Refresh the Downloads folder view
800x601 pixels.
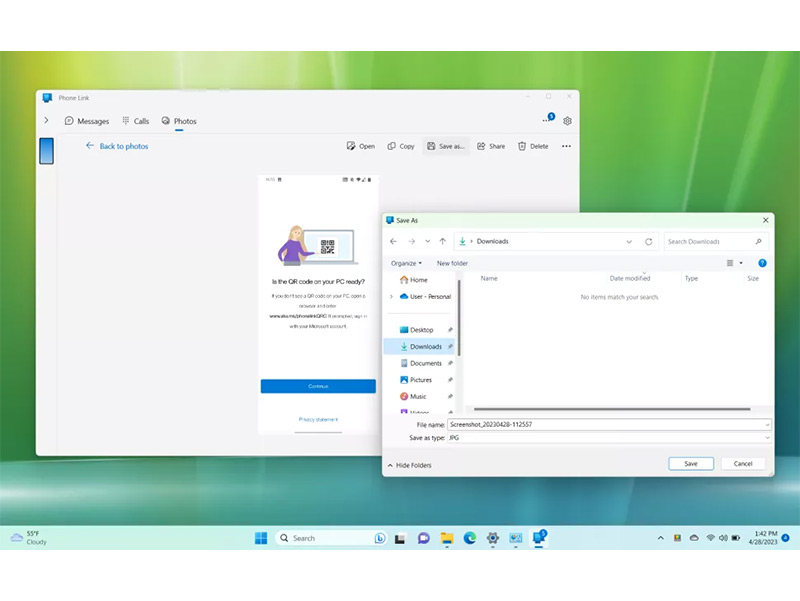[x=648, y=242]
